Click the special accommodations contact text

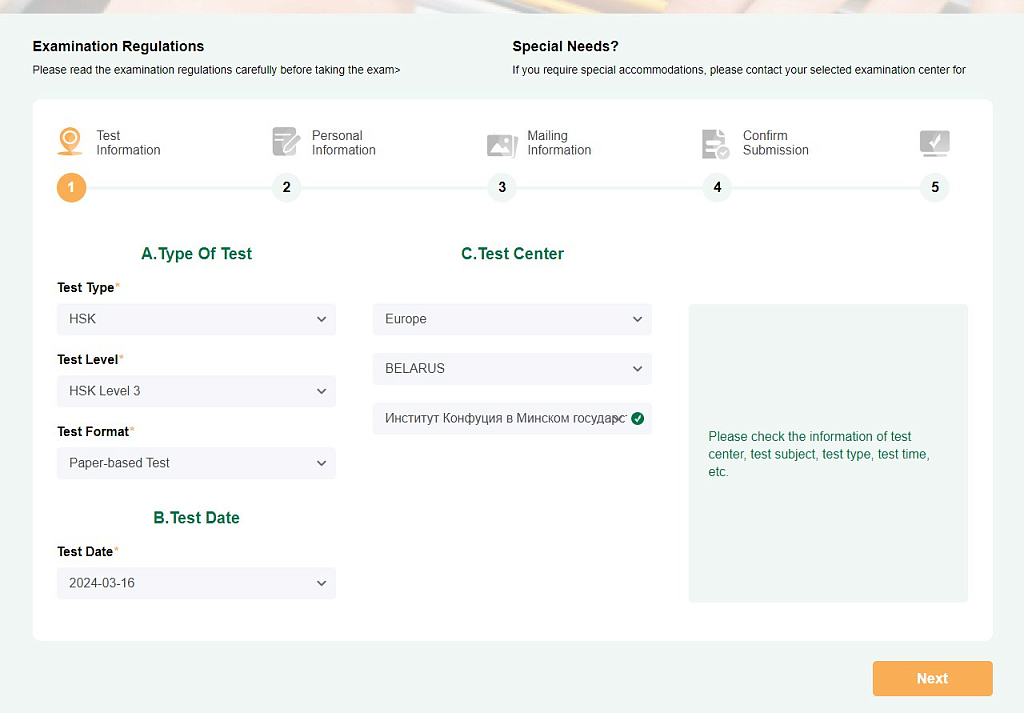(739, 70)
